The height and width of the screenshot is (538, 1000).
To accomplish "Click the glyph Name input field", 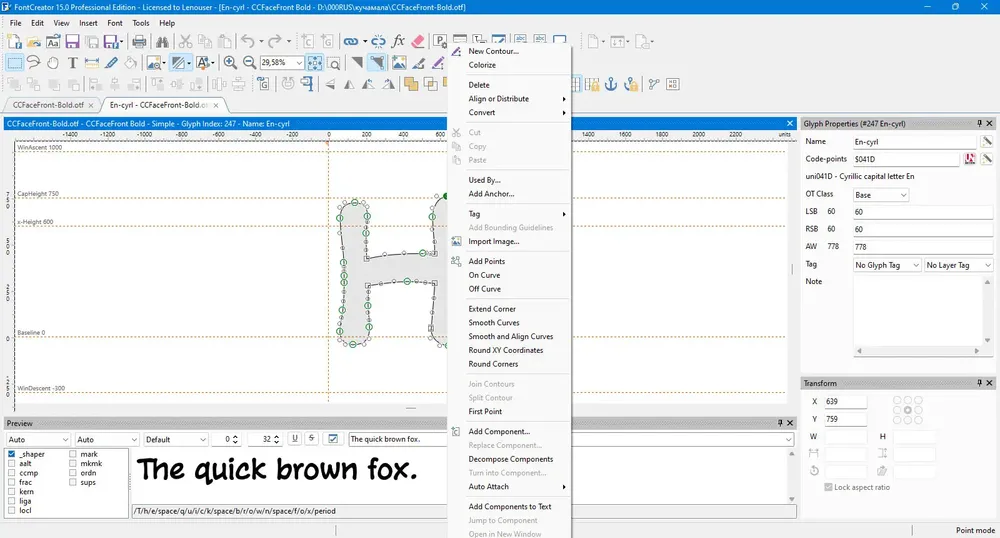I will coord(913,142).
